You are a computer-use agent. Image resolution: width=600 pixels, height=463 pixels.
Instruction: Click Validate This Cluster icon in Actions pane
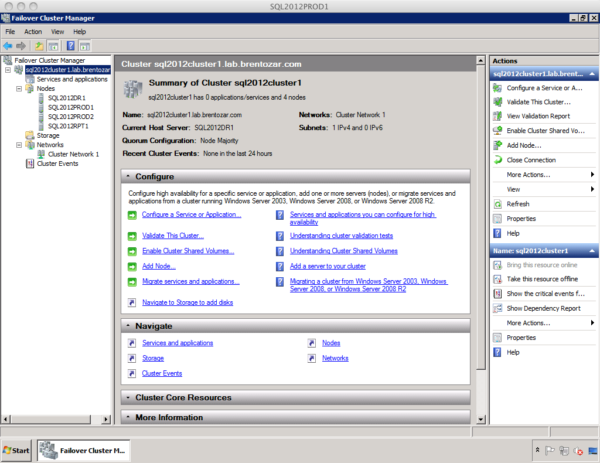497,102
